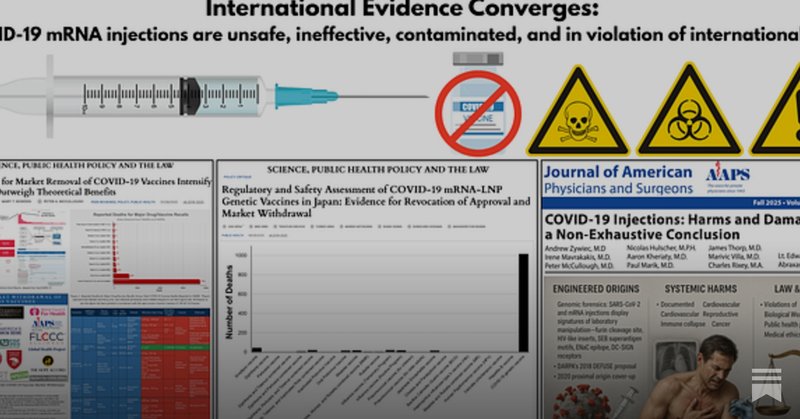Click the syringe illustration
Screen dimensions: 800x419
(214, 96)
